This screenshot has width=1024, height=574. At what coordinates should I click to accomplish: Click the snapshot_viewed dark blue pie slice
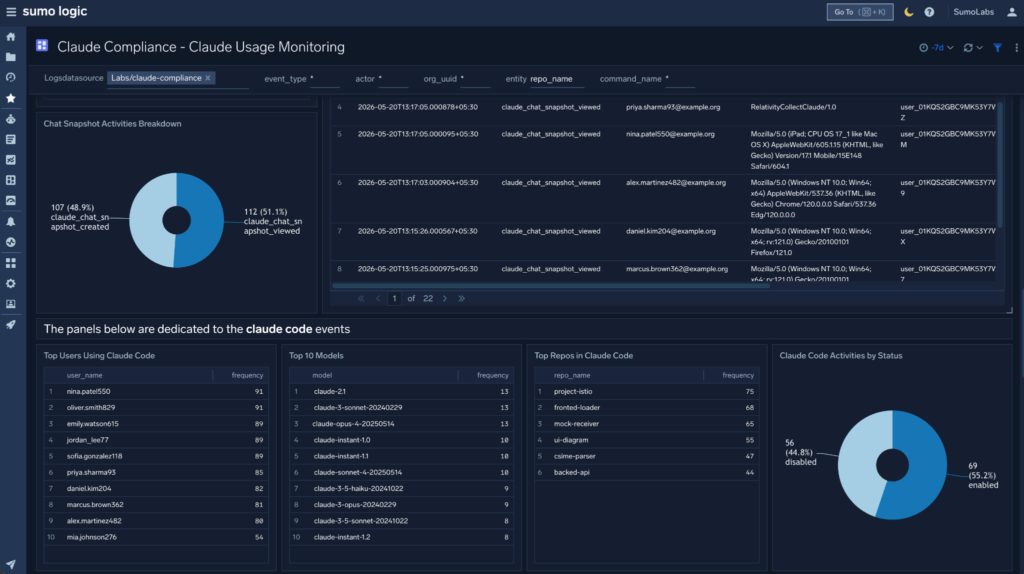click(206, 220)
